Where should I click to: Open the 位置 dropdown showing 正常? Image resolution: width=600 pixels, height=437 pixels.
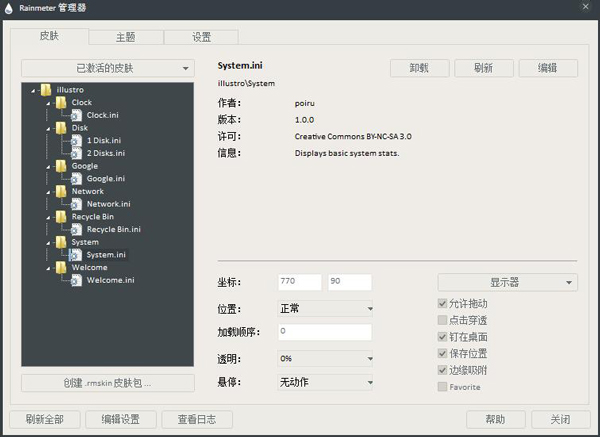(x=325, y=308)
